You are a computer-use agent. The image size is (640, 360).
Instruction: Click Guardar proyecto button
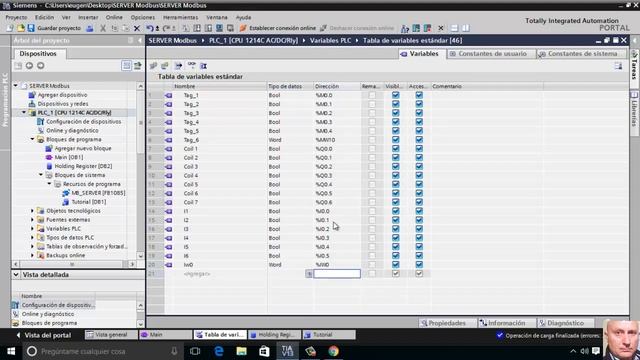(x=54, y=28)
